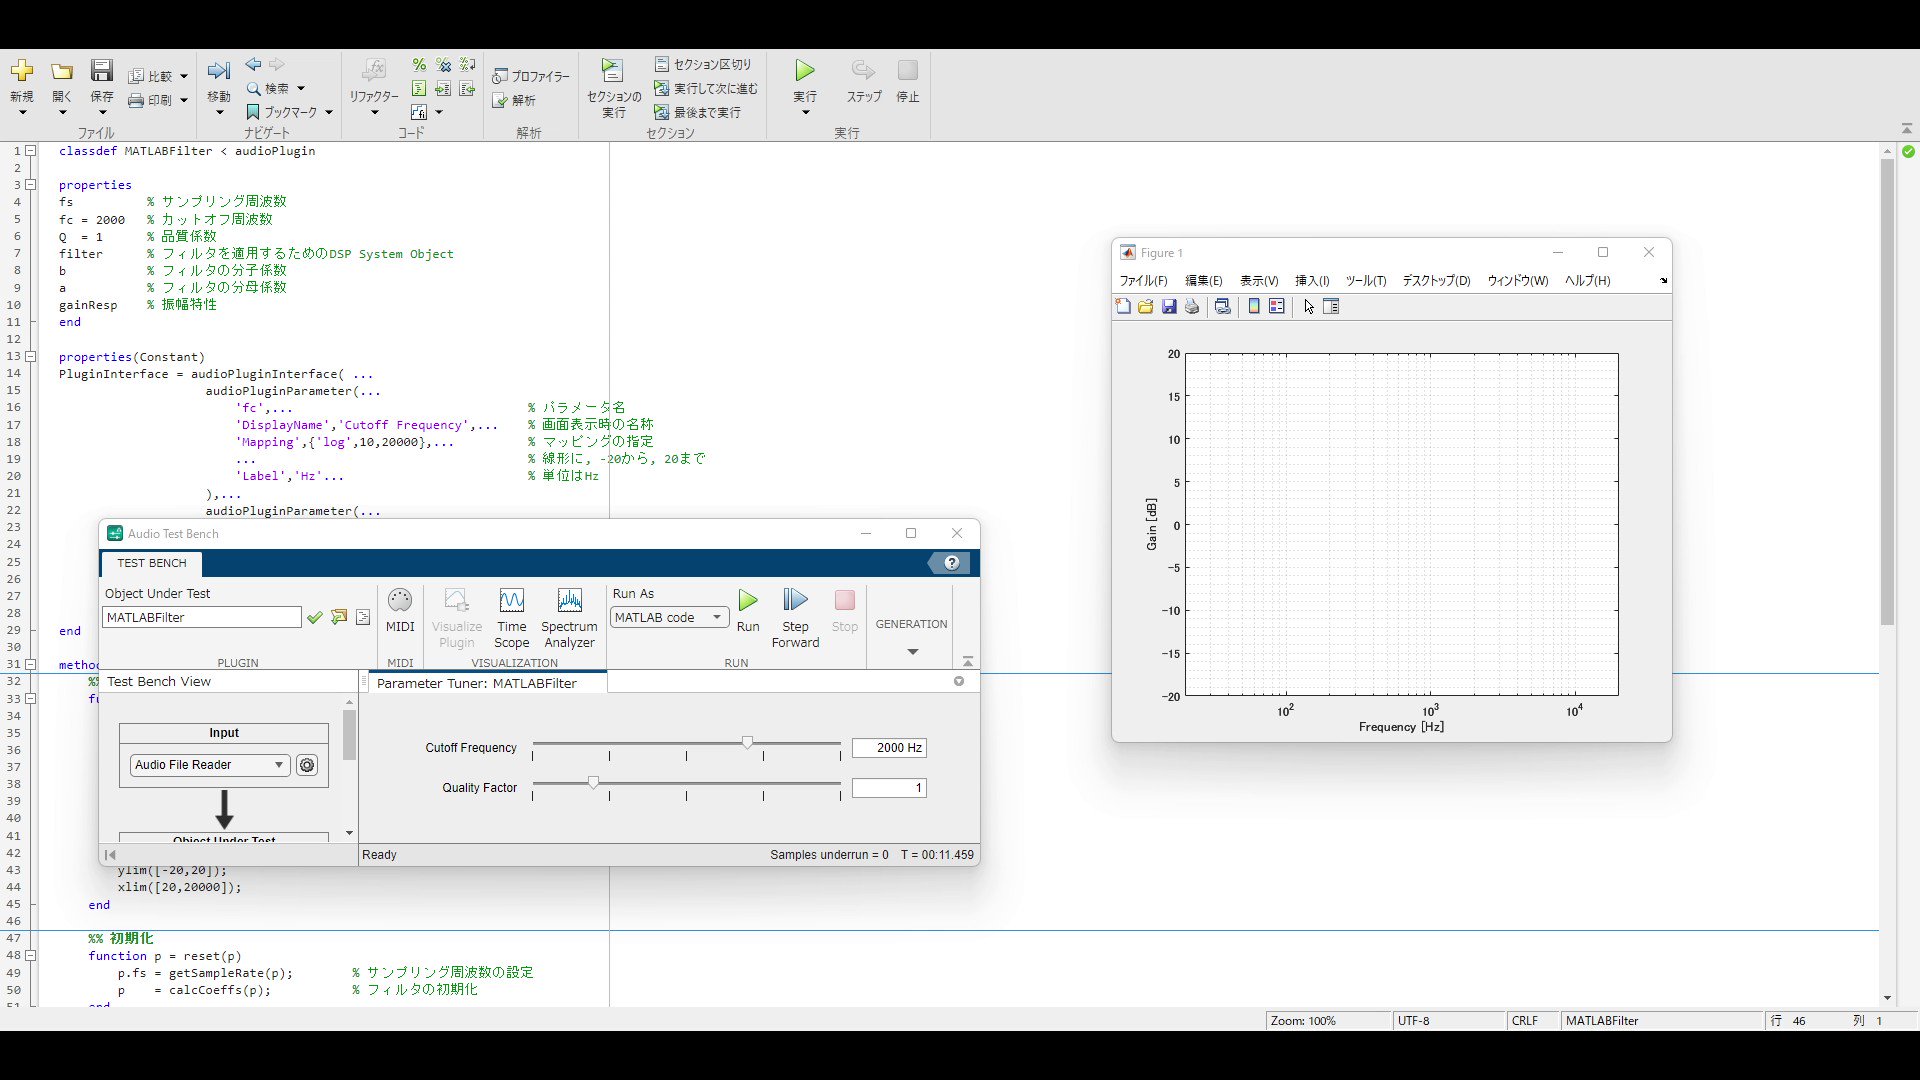The height and width of the screenshot is (1080, 1920).
Task: Open the ツール(T) menu in Figure 1
Action: click(x=1366, y=281)
